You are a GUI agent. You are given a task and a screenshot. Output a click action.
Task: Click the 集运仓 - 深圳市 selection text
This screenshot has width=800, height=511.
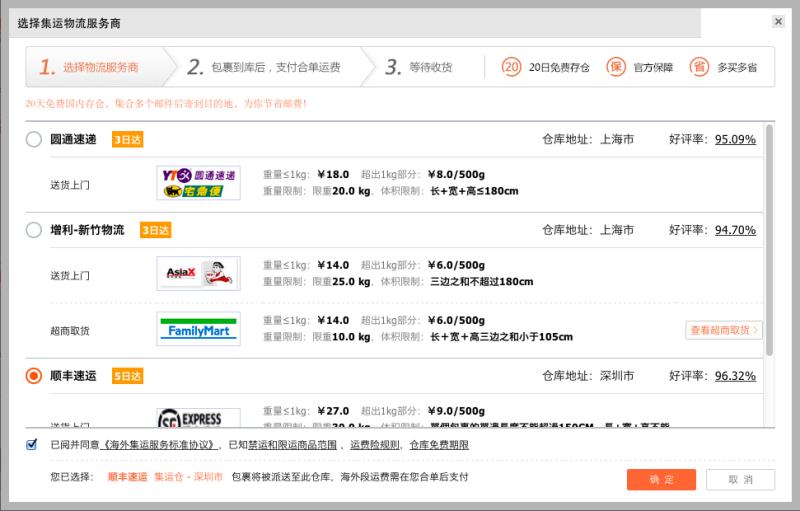coord(189,477)
